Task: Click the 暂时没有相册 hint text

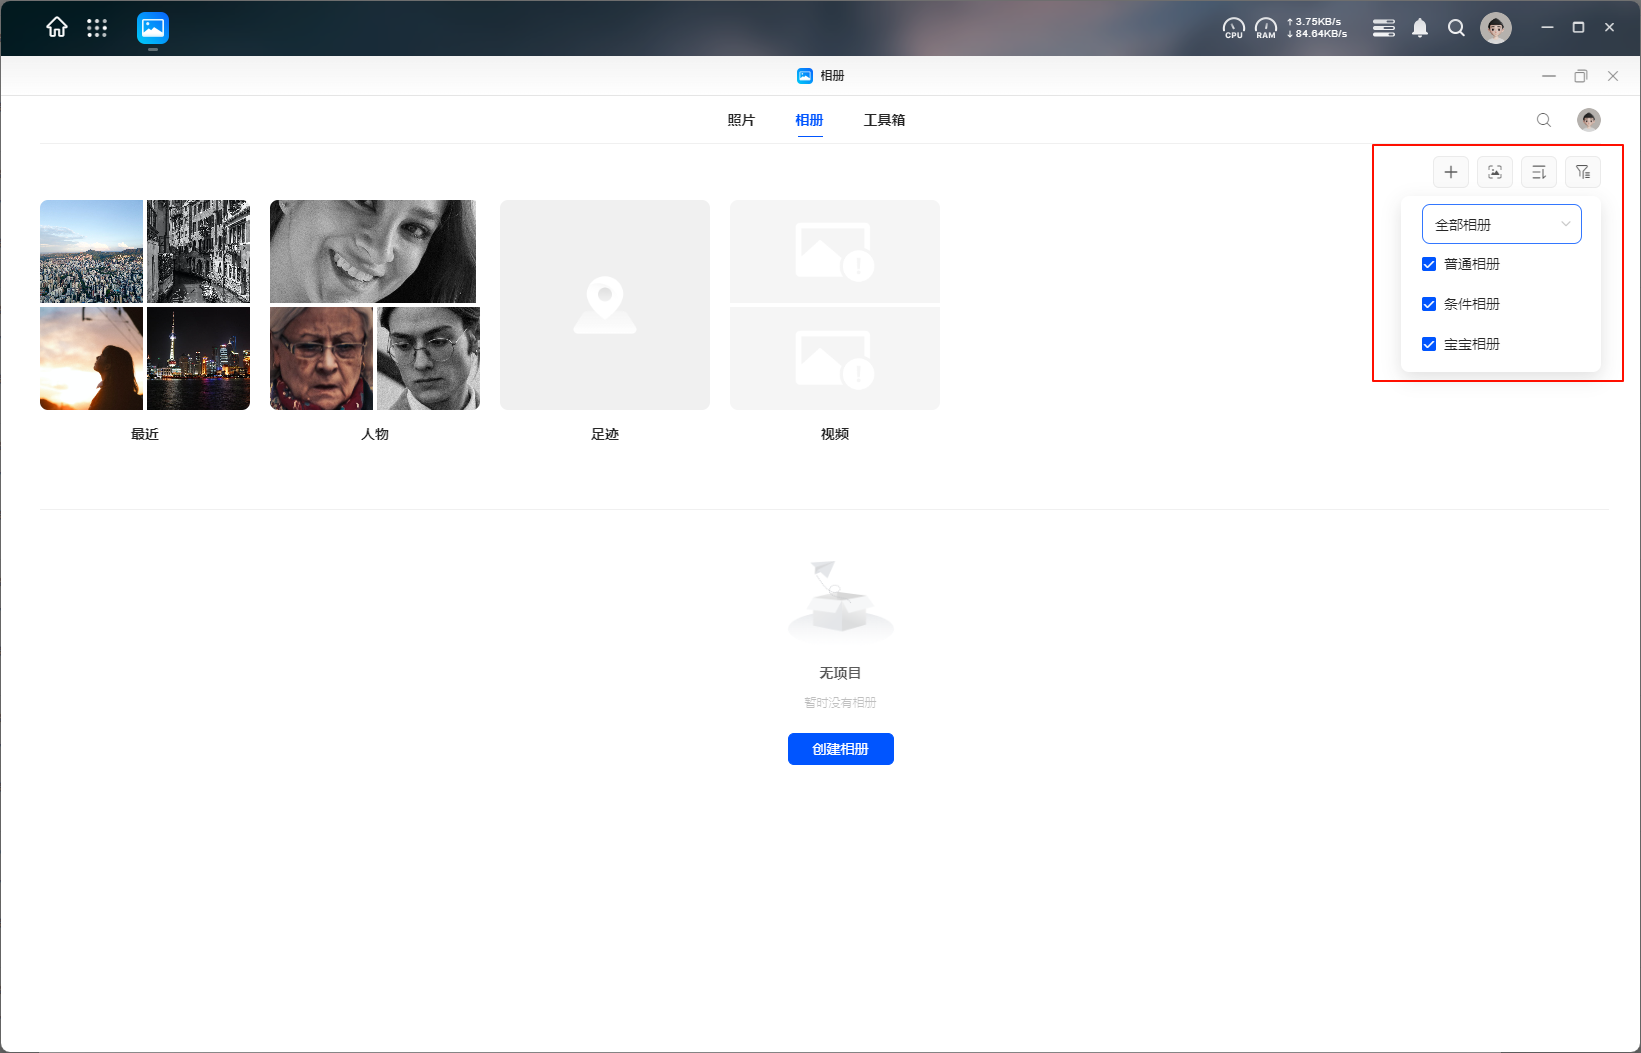Action: [840, 703]
